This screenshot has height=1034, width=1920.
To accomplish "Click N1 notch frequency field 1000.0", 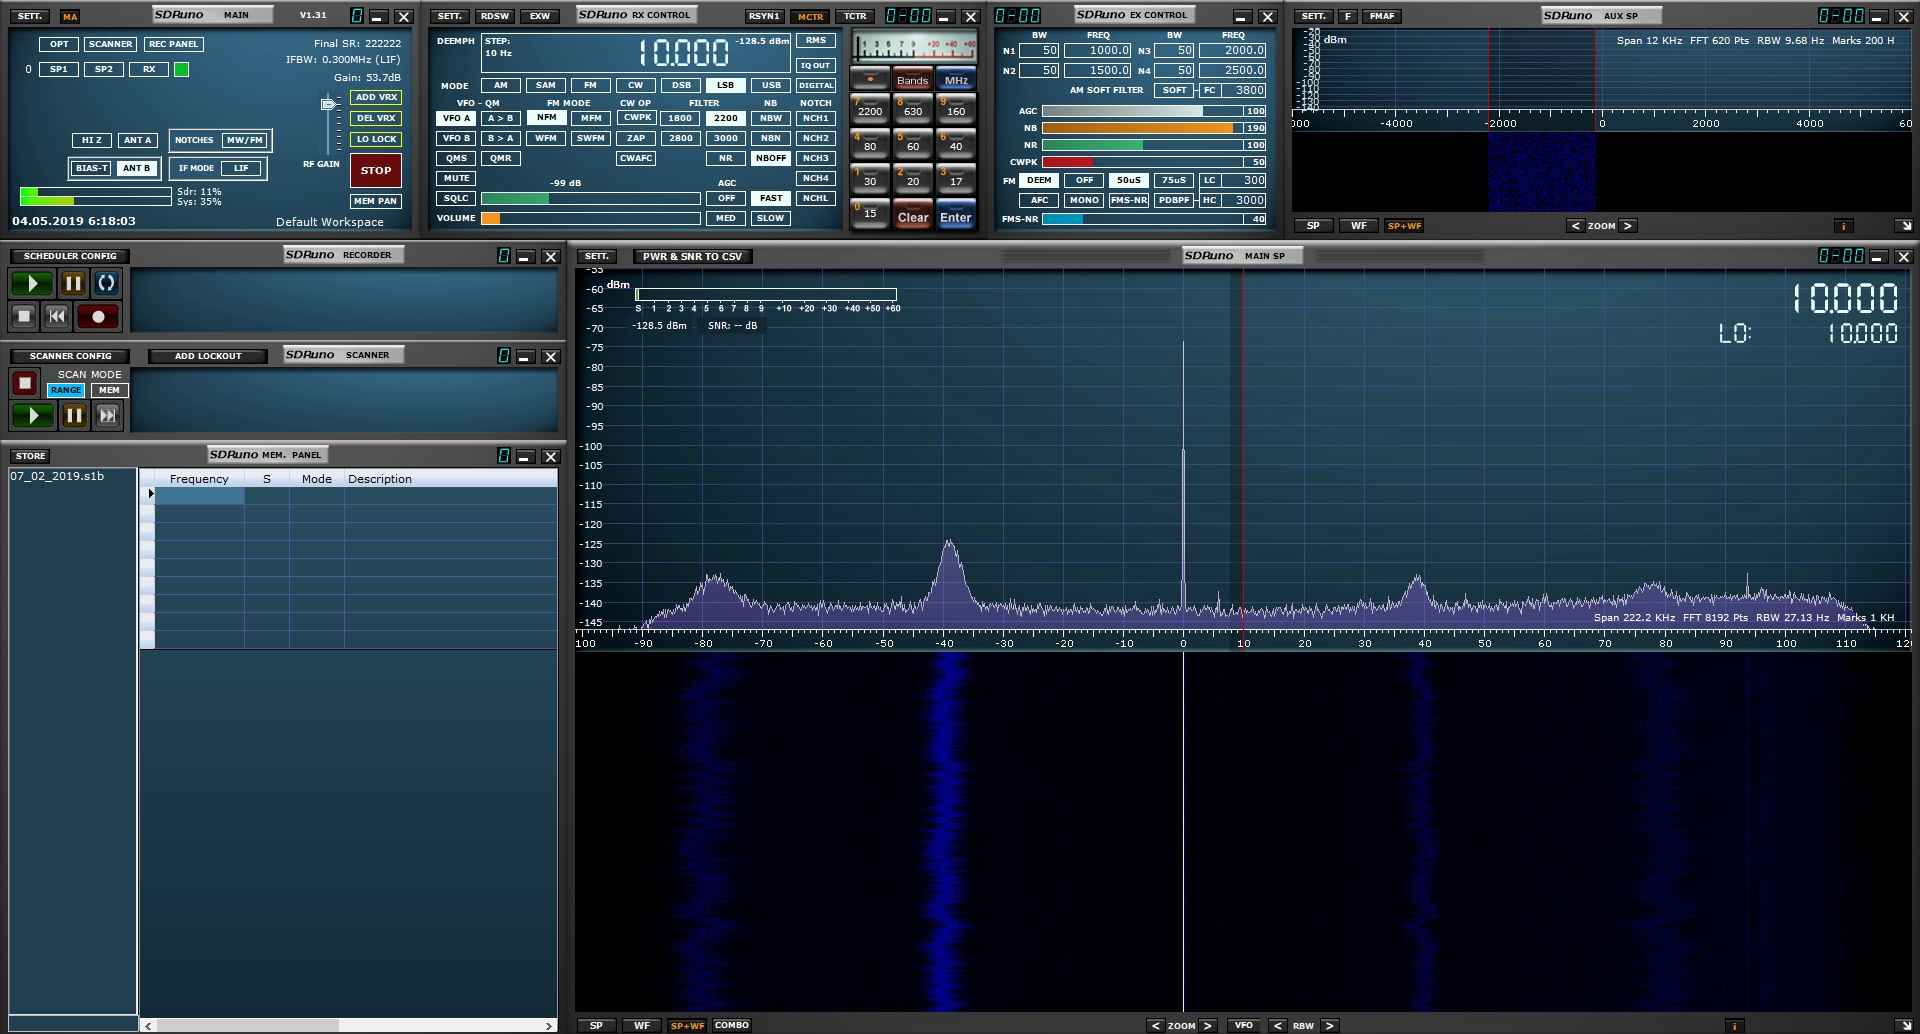I will coord(1097,50).
